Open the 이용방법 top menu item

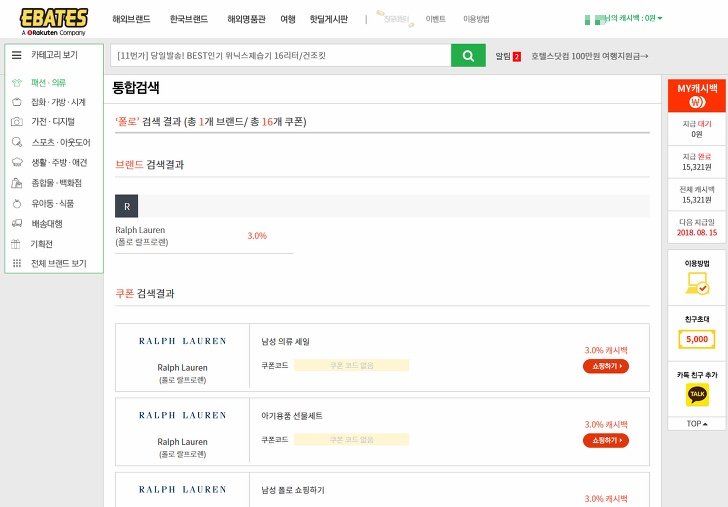pos(476,19)
